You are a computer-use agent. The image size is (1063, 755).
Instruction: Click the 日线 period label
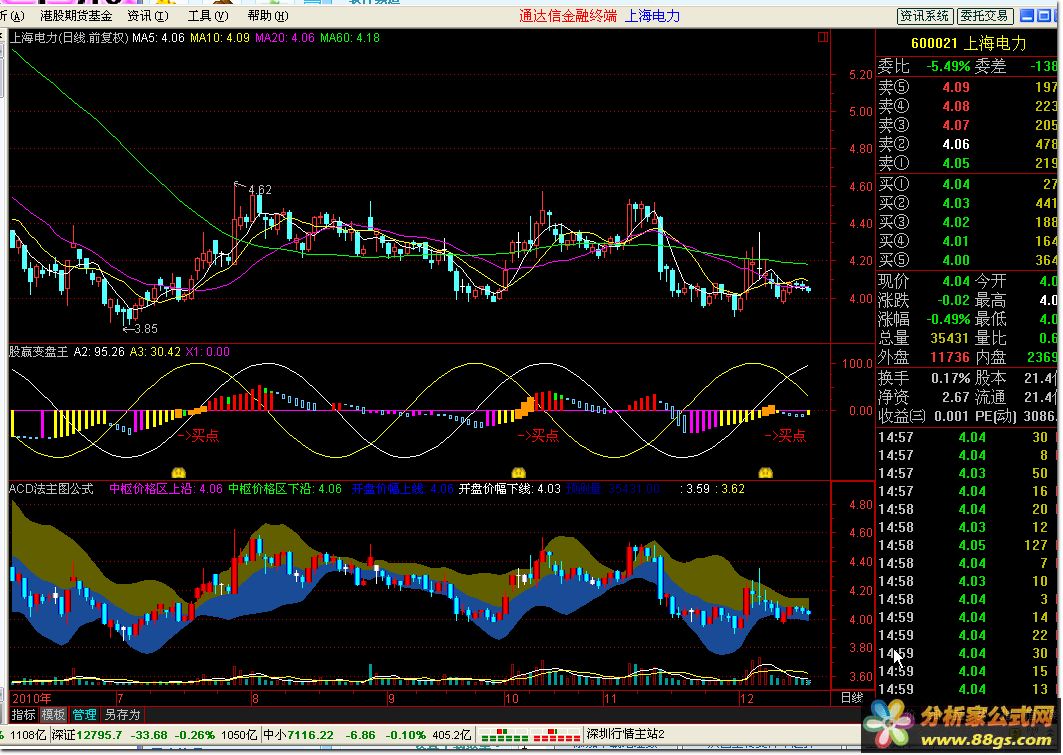[x=851, y=698]
